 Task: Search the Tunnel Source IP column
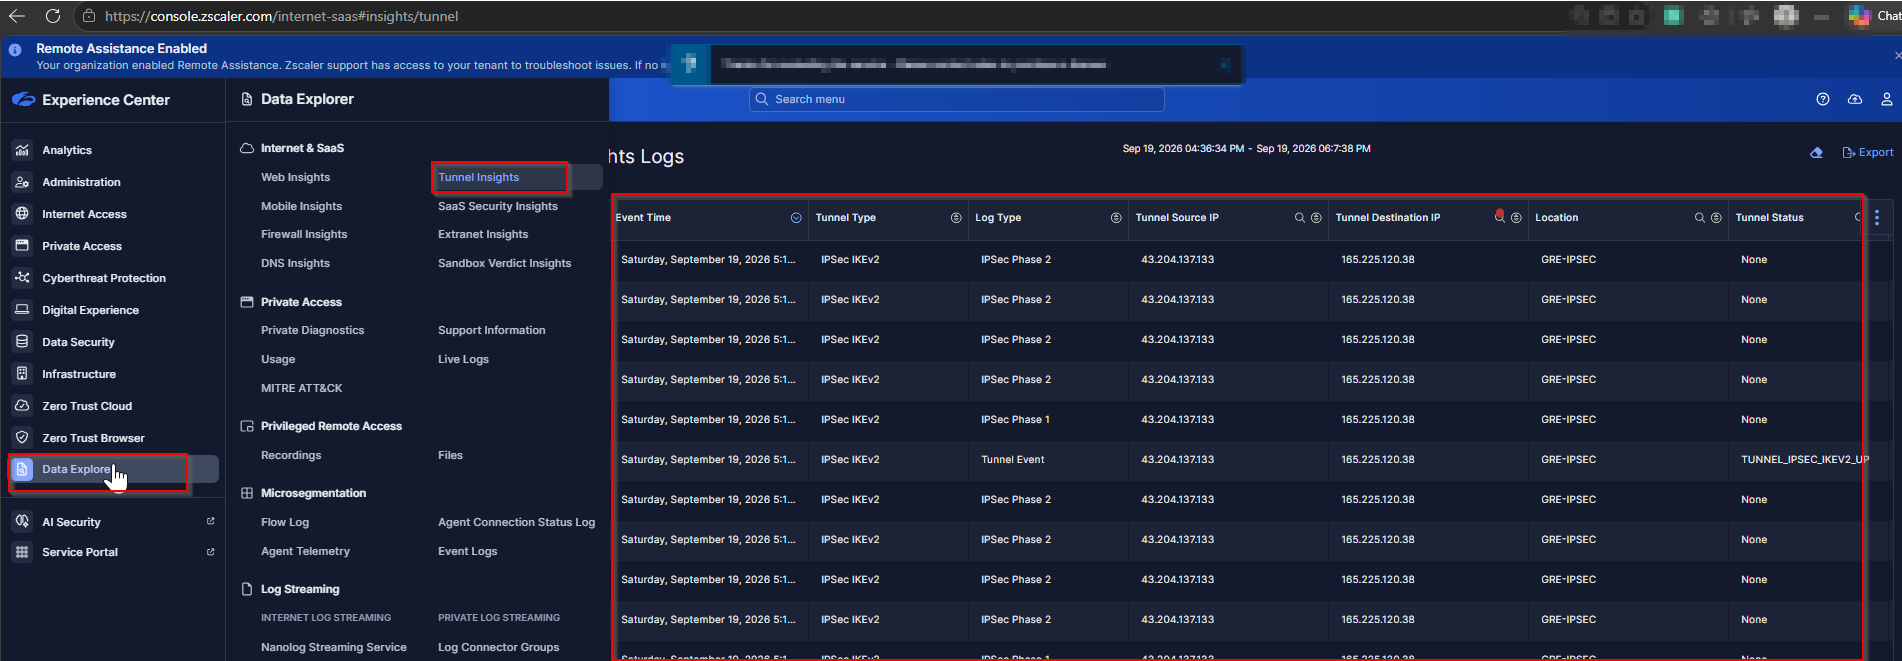1300,218
